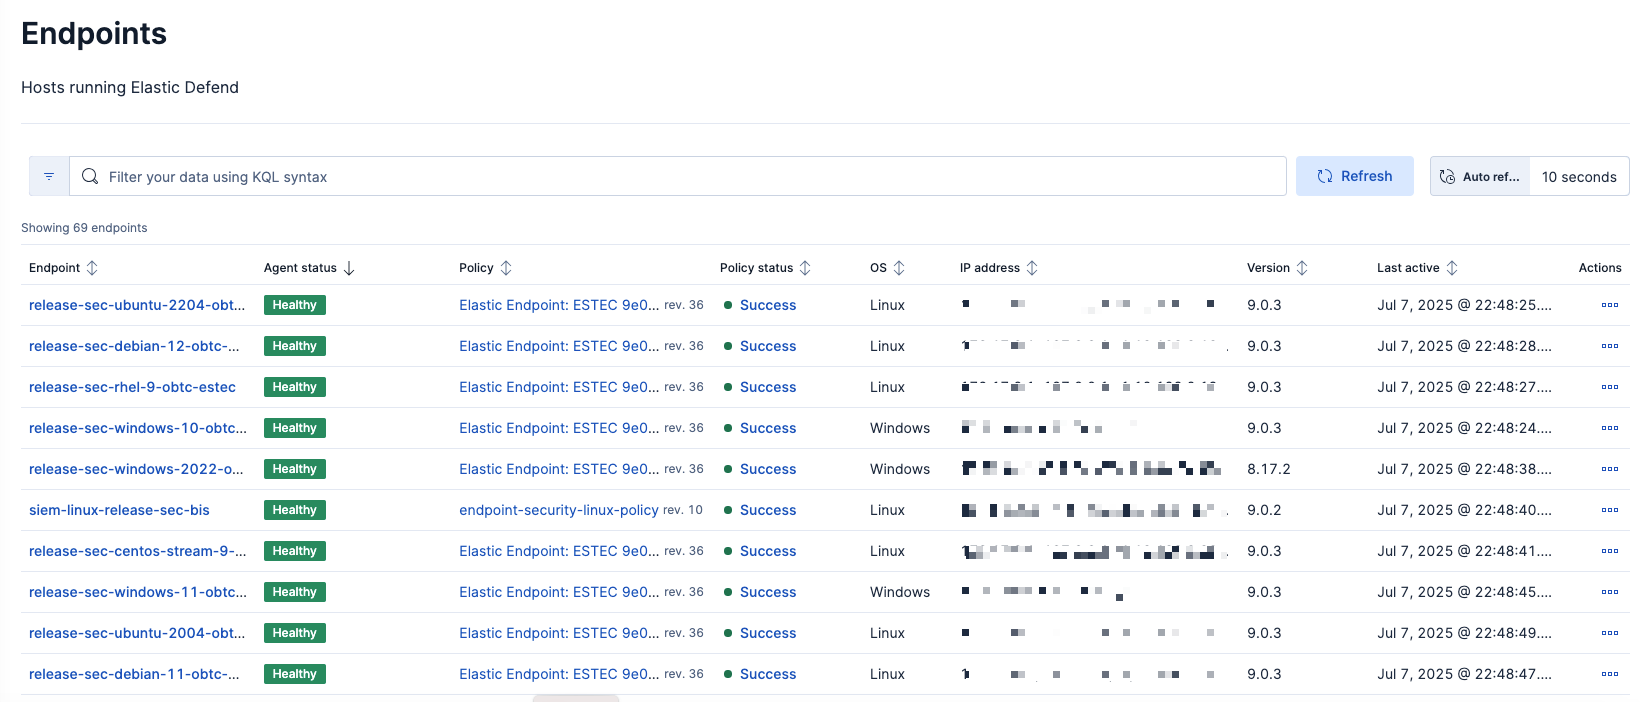
Task: View Success policy status for release-sec-windows-11
Action: [x=767, y=592]
